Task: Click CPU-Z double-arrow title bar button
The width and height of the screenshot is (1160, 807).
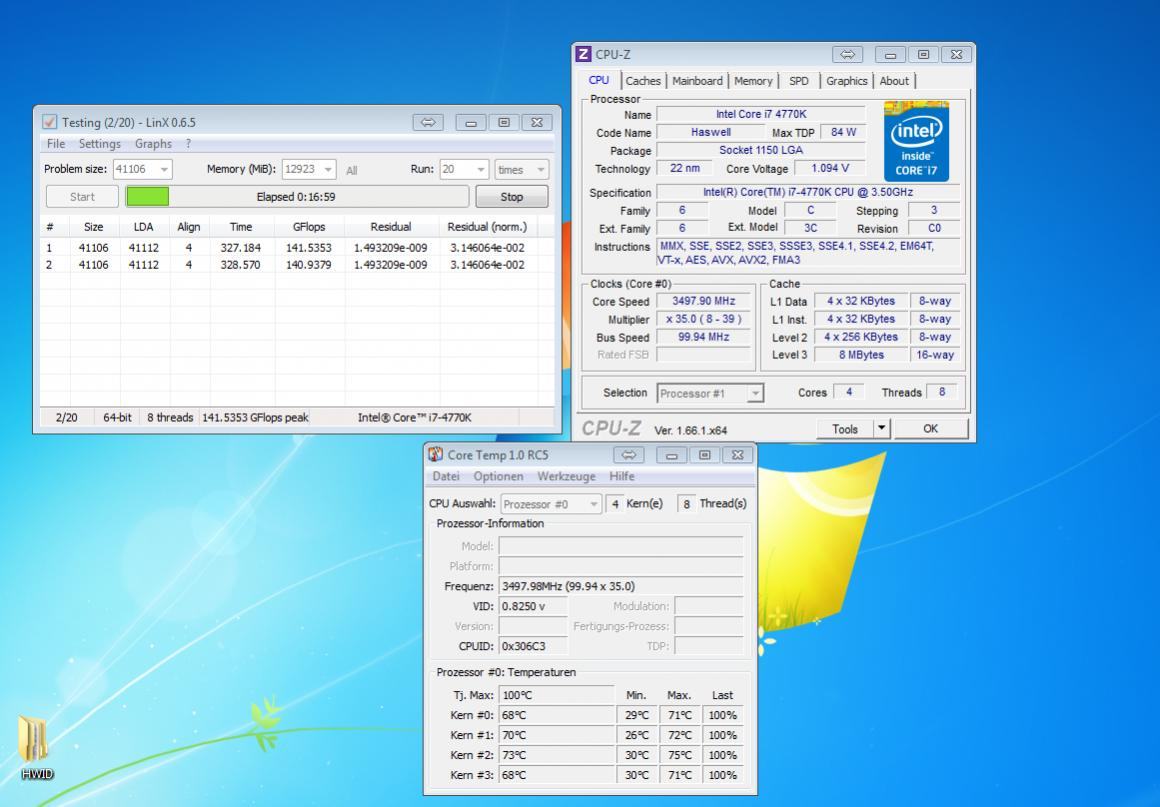Action: [847, 54]
